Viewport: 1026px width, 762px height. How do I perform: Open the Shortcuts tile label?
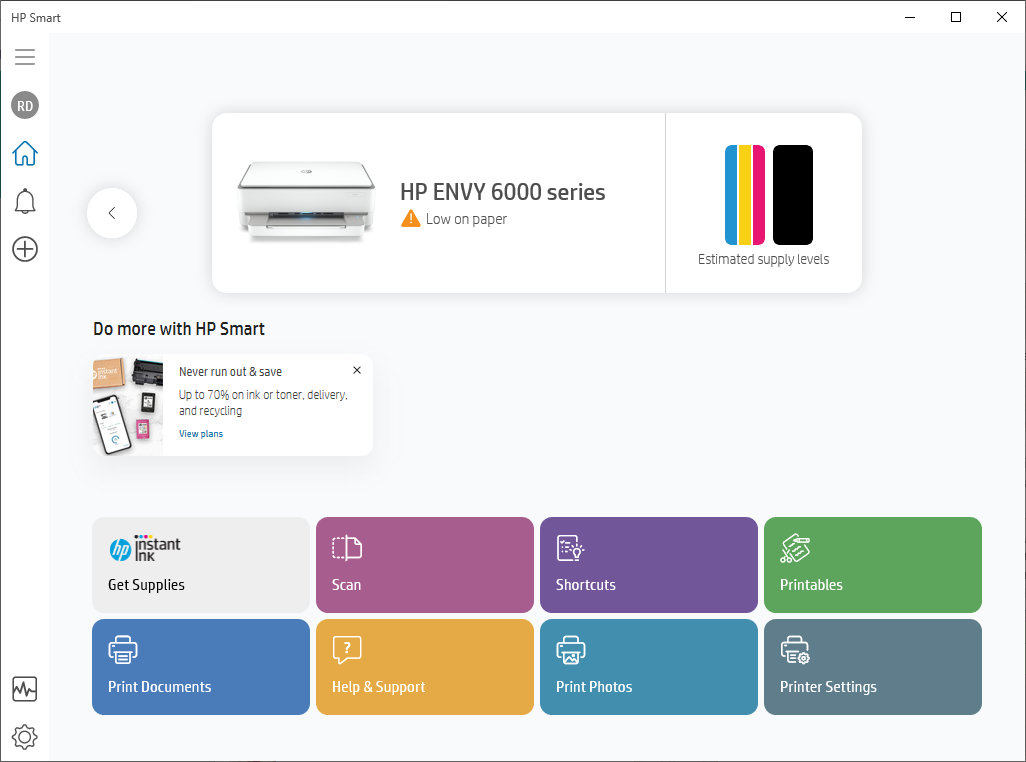pyautogui.click(x=586, y=585)
